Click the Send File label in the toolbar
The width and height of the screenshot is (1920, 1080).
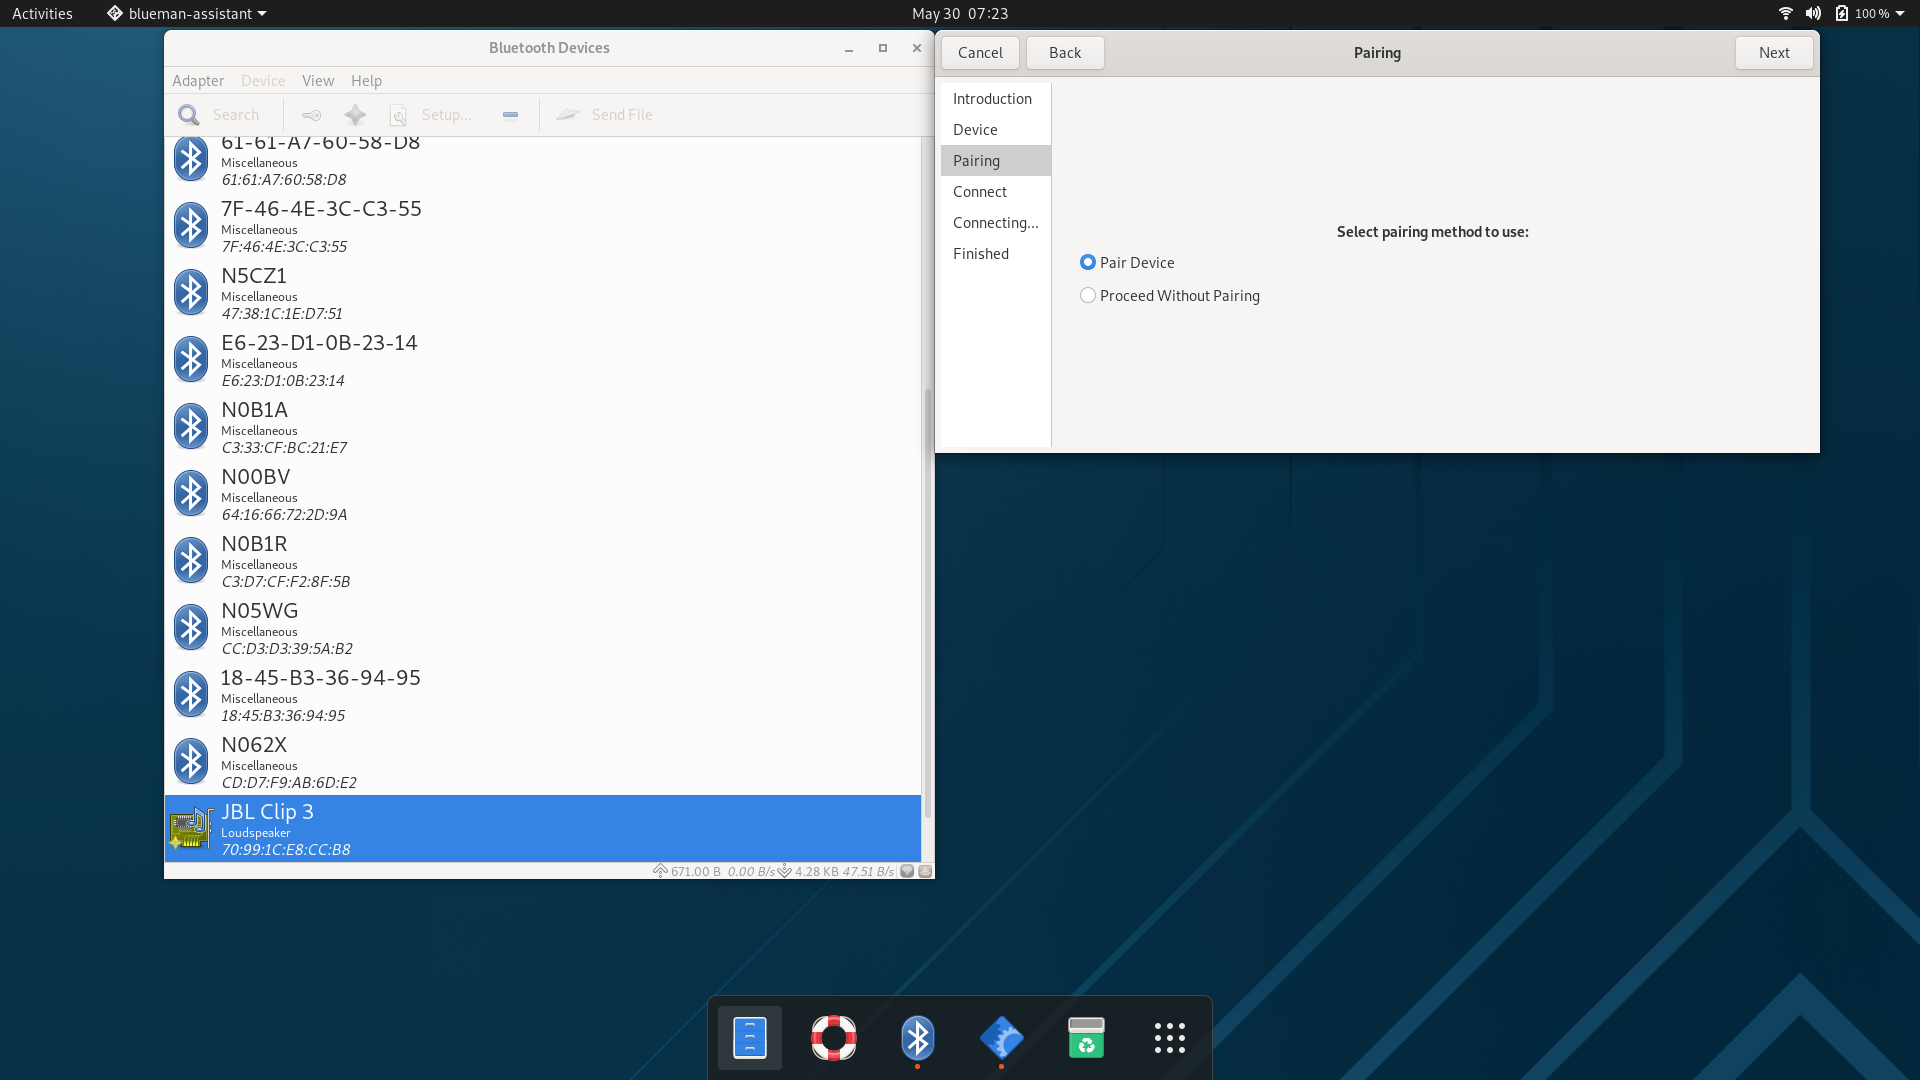click(622, 115)
